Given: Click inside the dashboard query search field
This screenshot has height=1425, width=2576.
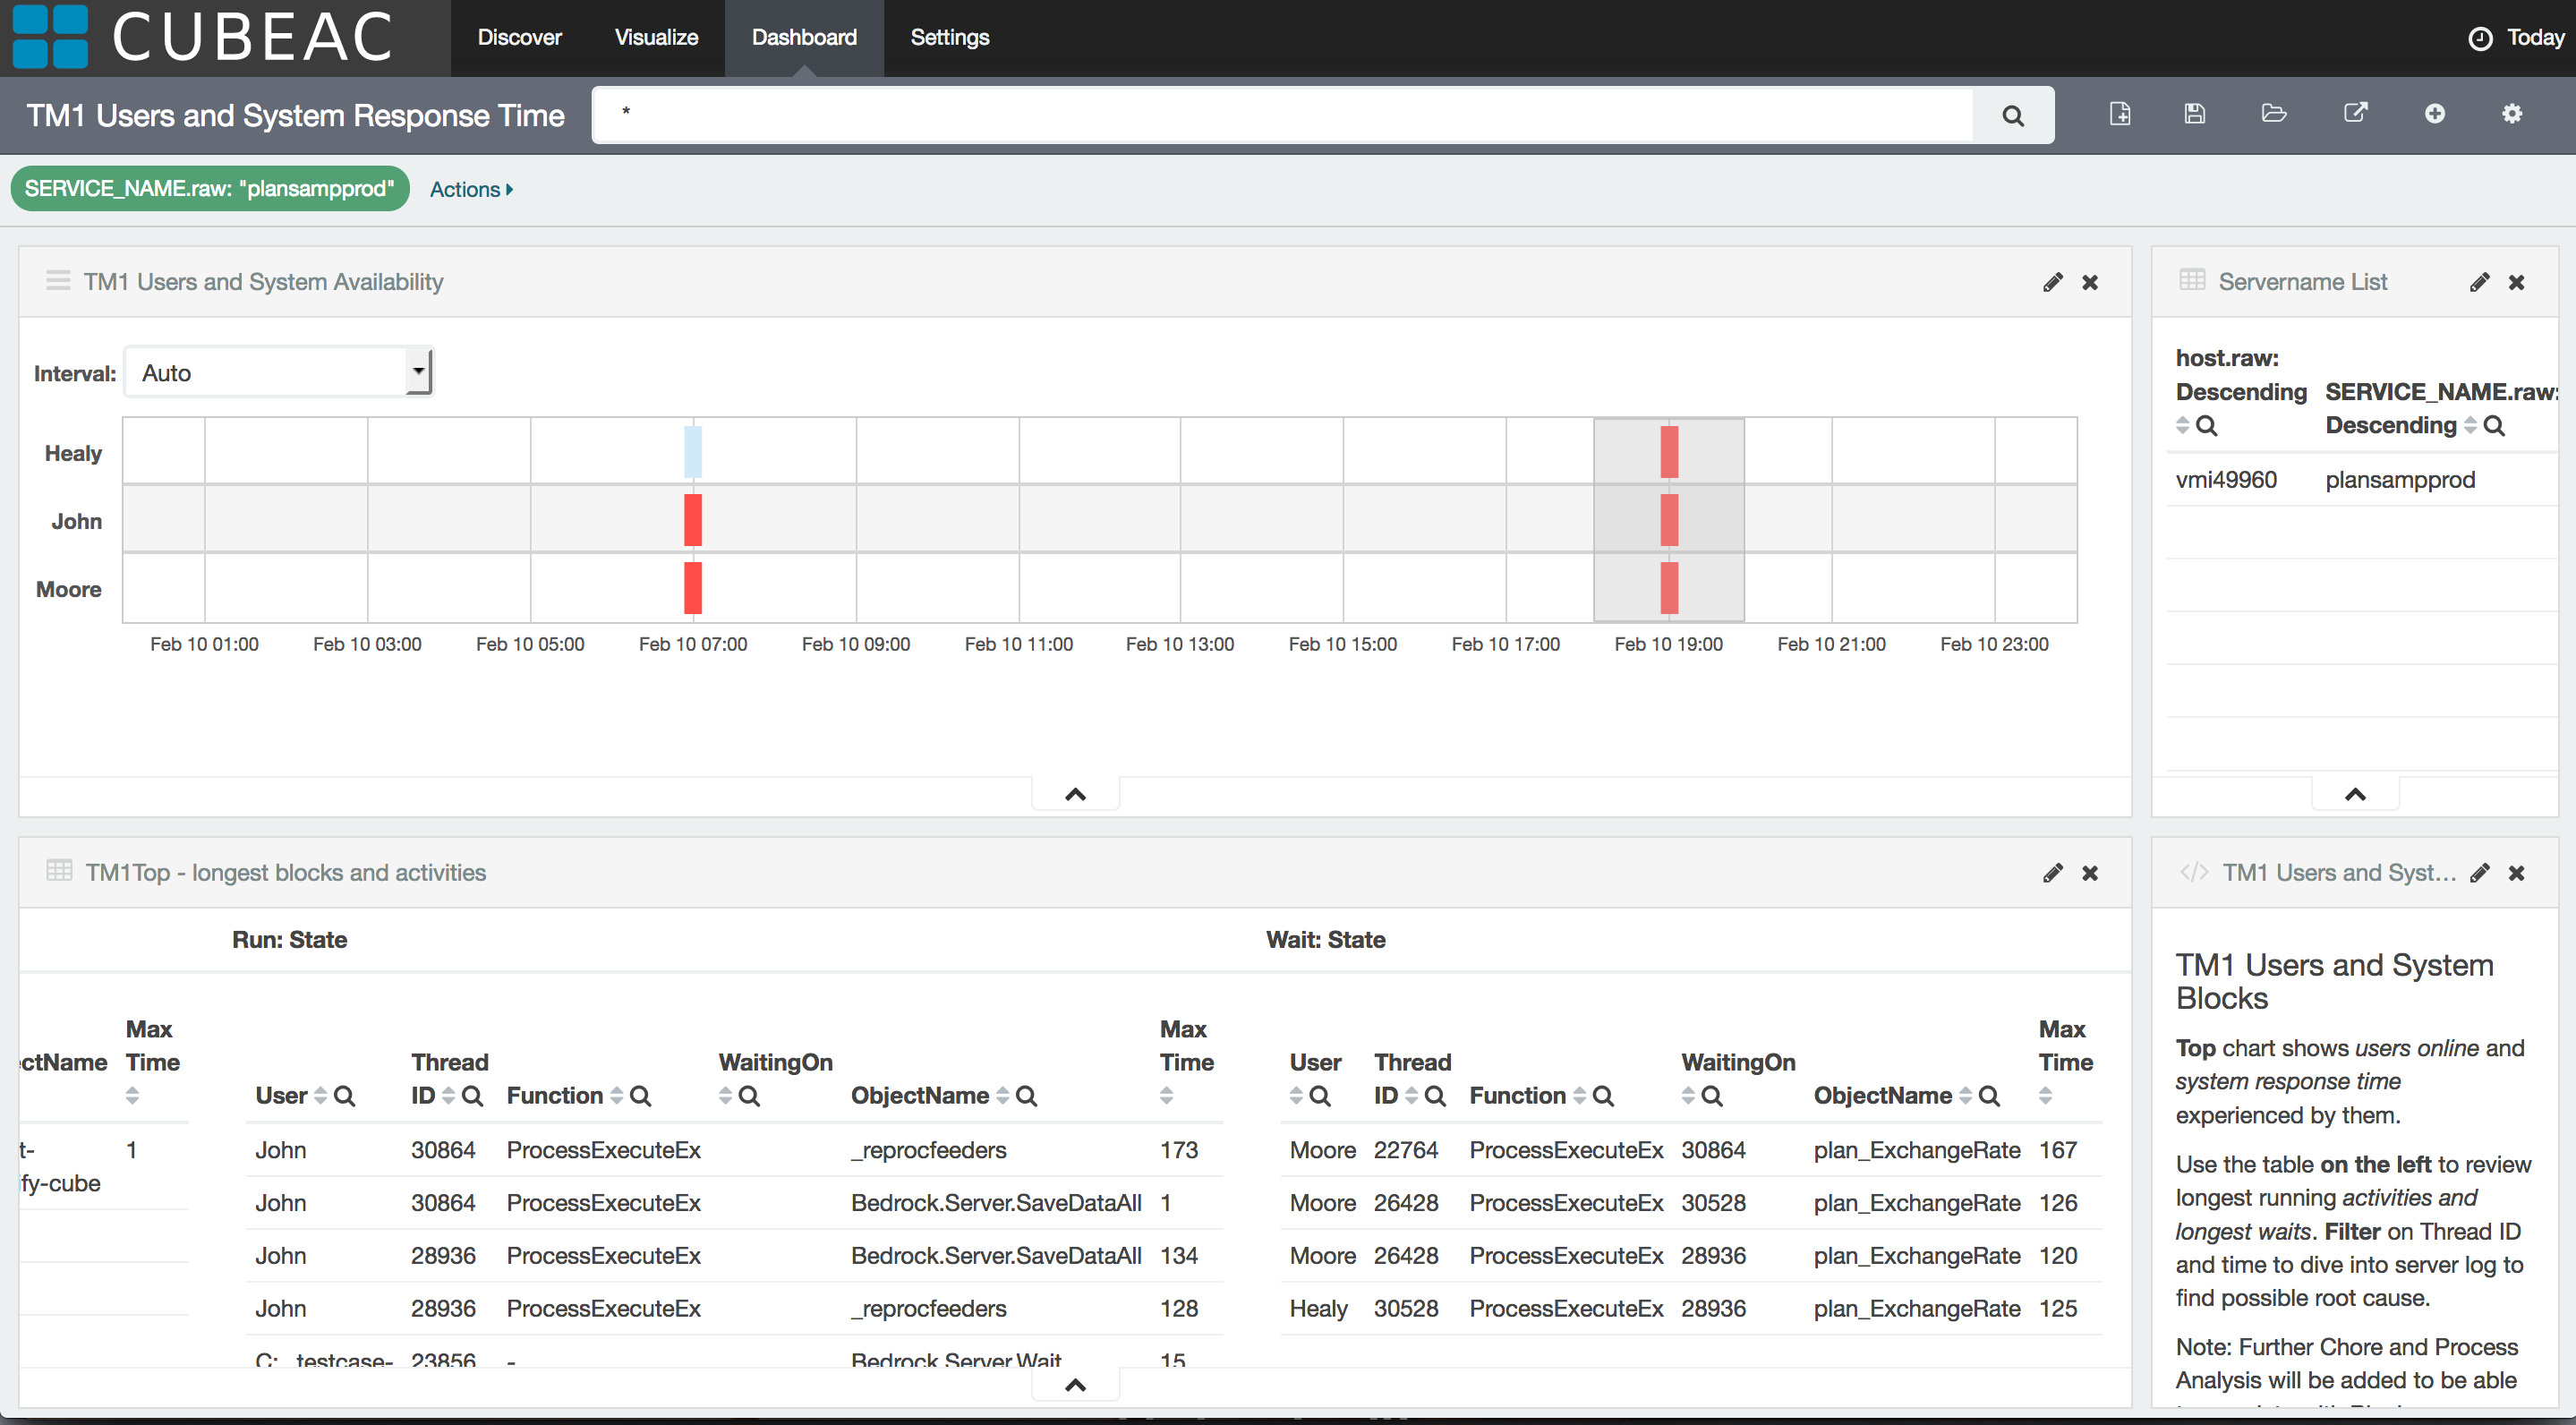Looking at the screenshot, I should click(1282, 115).
